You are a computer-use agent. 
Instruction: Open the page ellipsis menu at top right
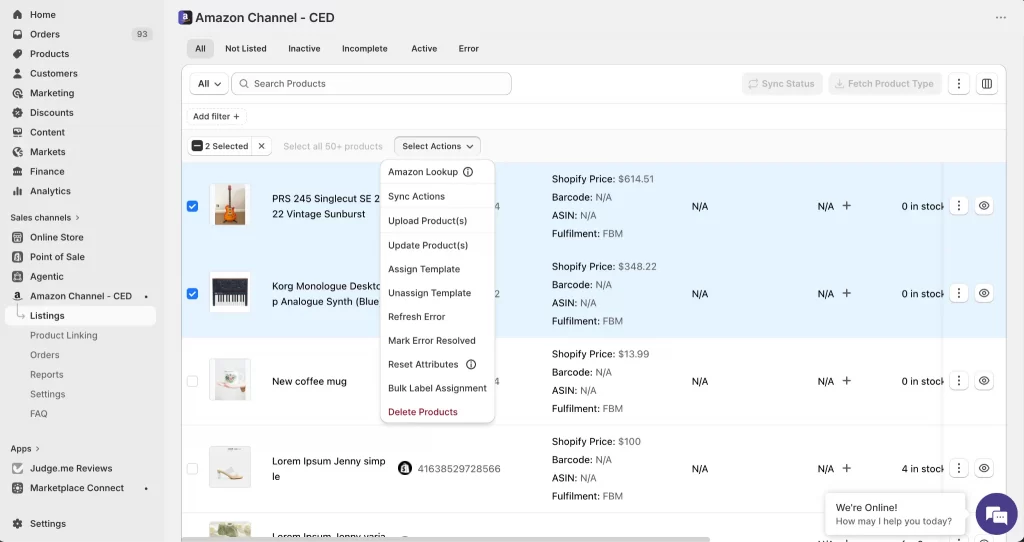(1000, 18)
